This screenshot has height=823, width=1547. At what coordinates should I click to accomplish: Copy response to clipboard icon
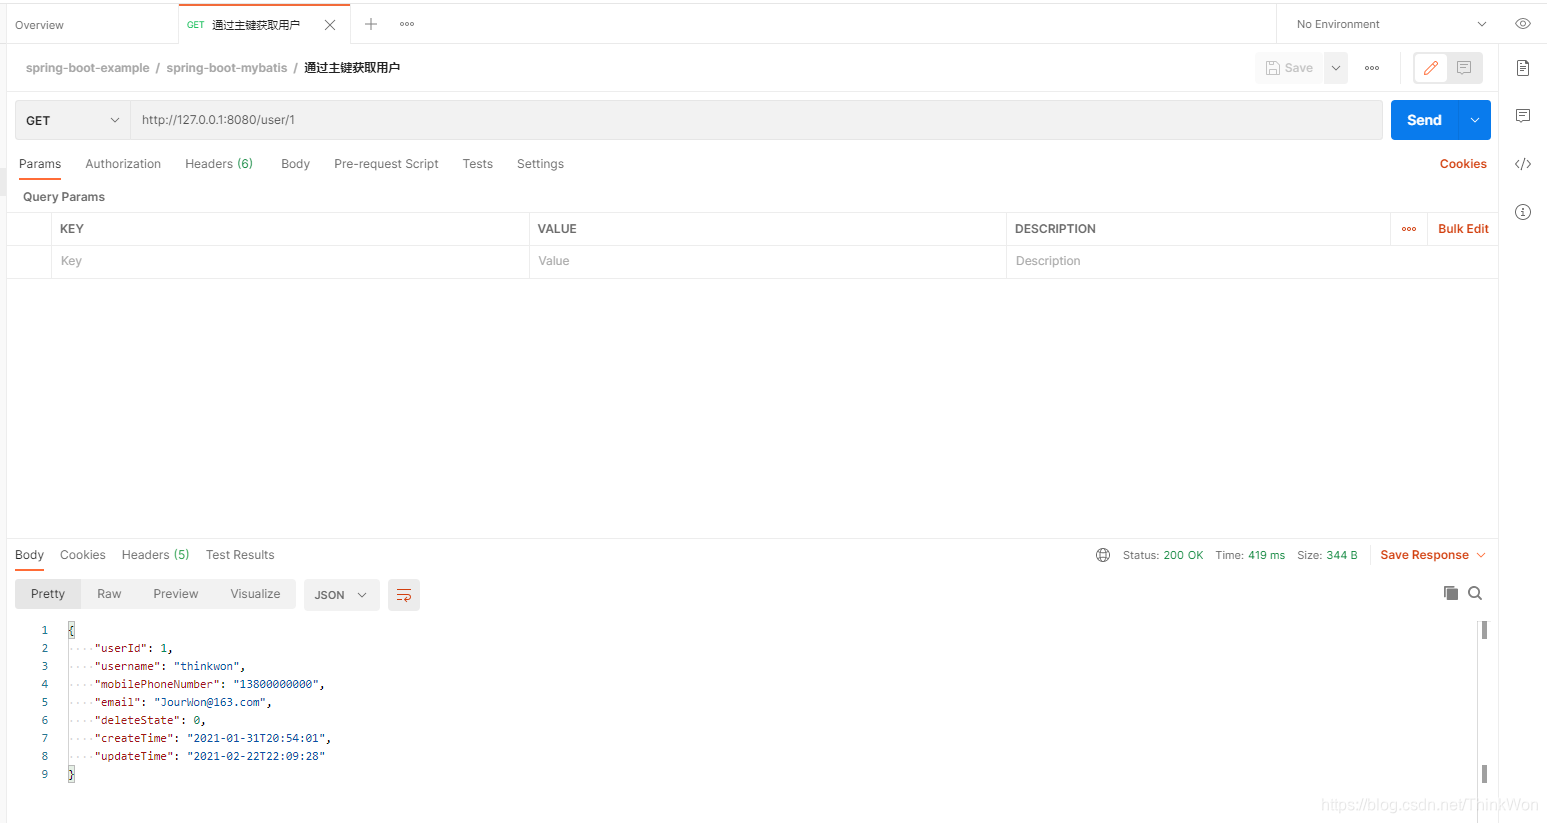coord(1451,593)
